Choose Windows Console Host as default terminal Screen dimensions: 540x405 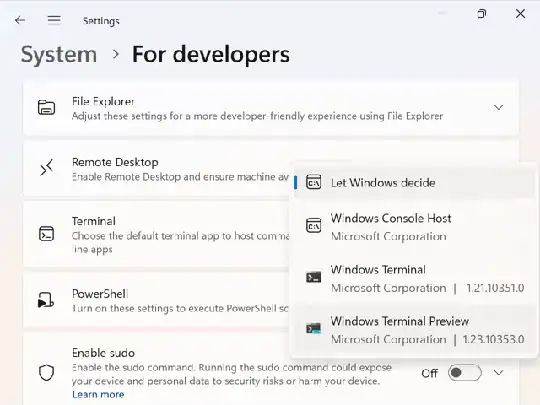[x=413, y=227]
